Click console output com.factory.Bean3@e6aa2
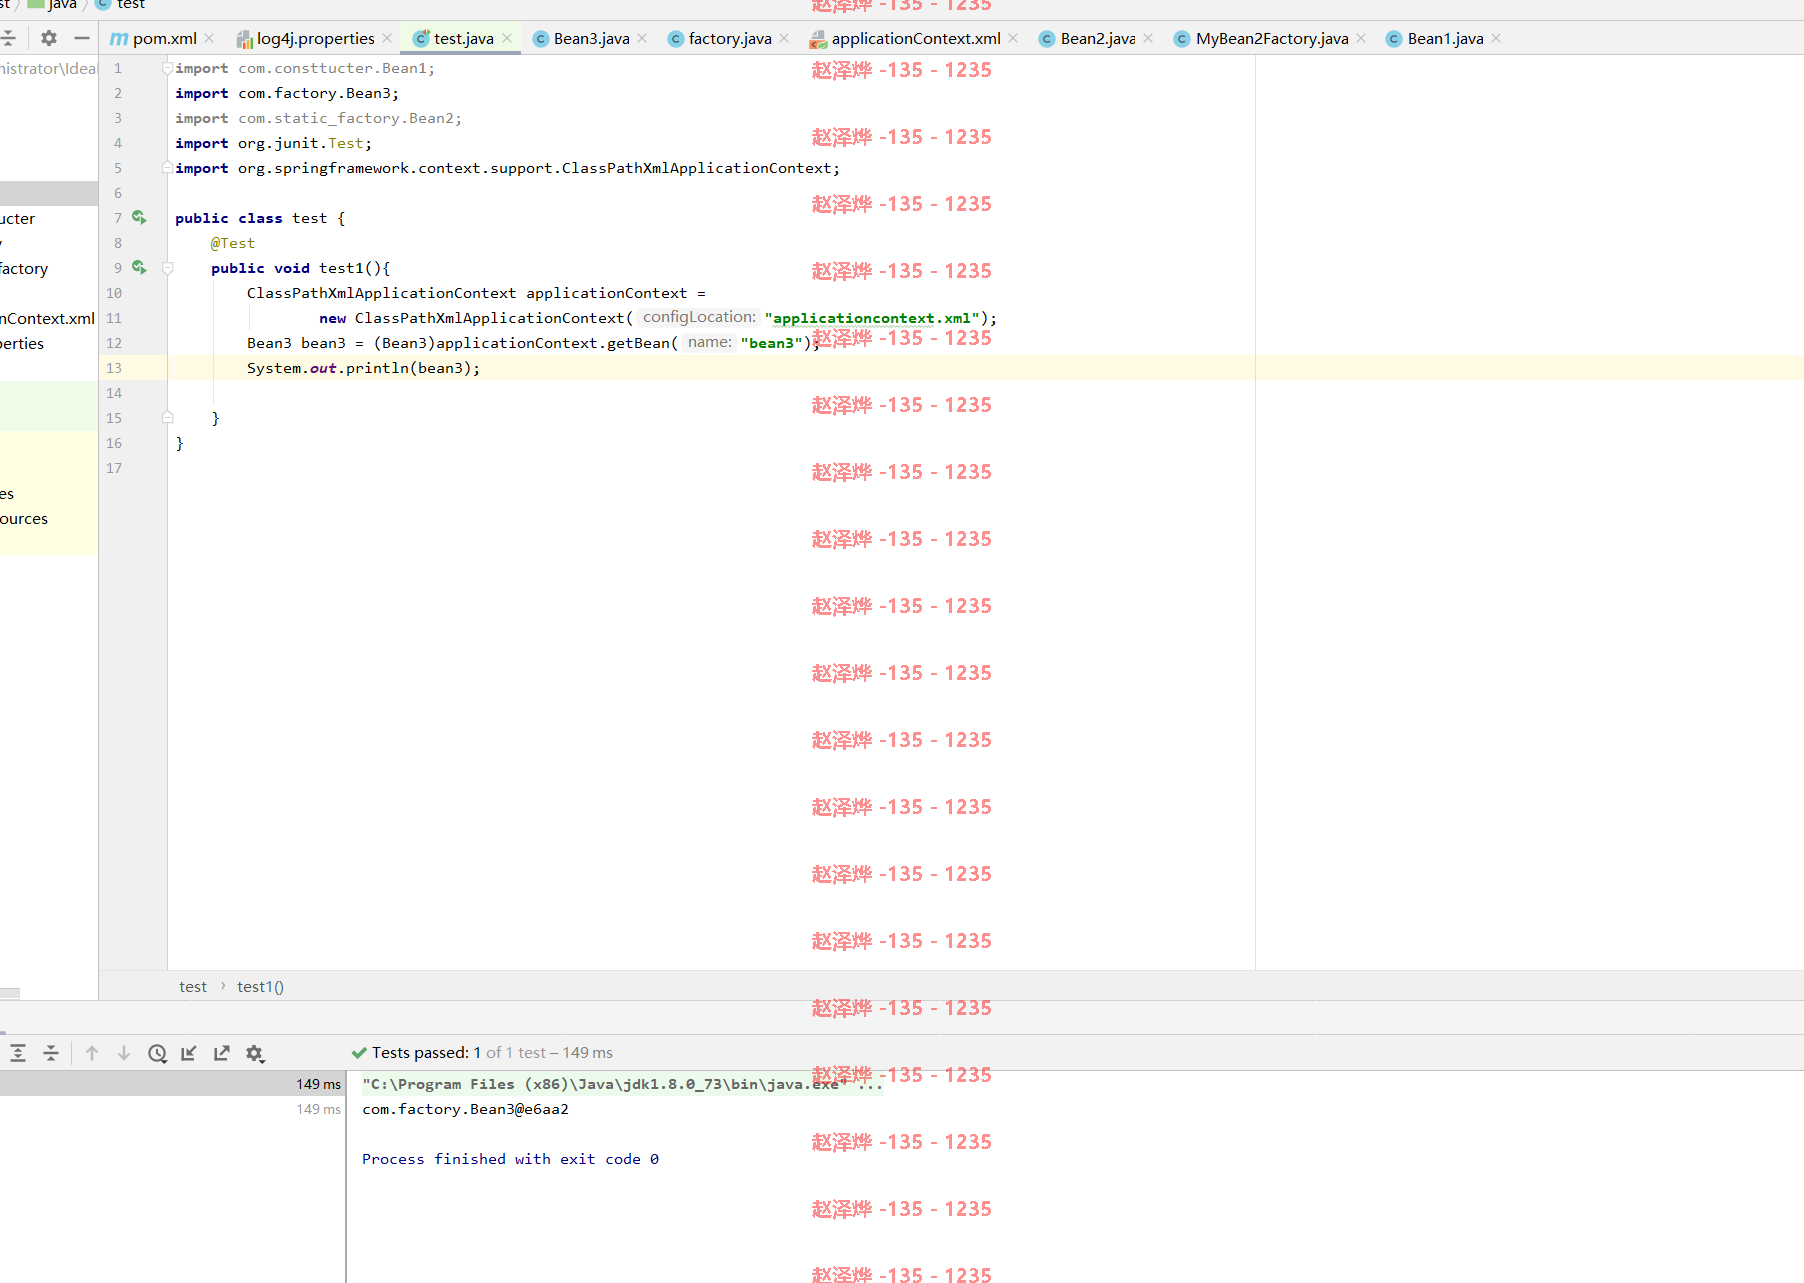 click(x=465, y=1109)
